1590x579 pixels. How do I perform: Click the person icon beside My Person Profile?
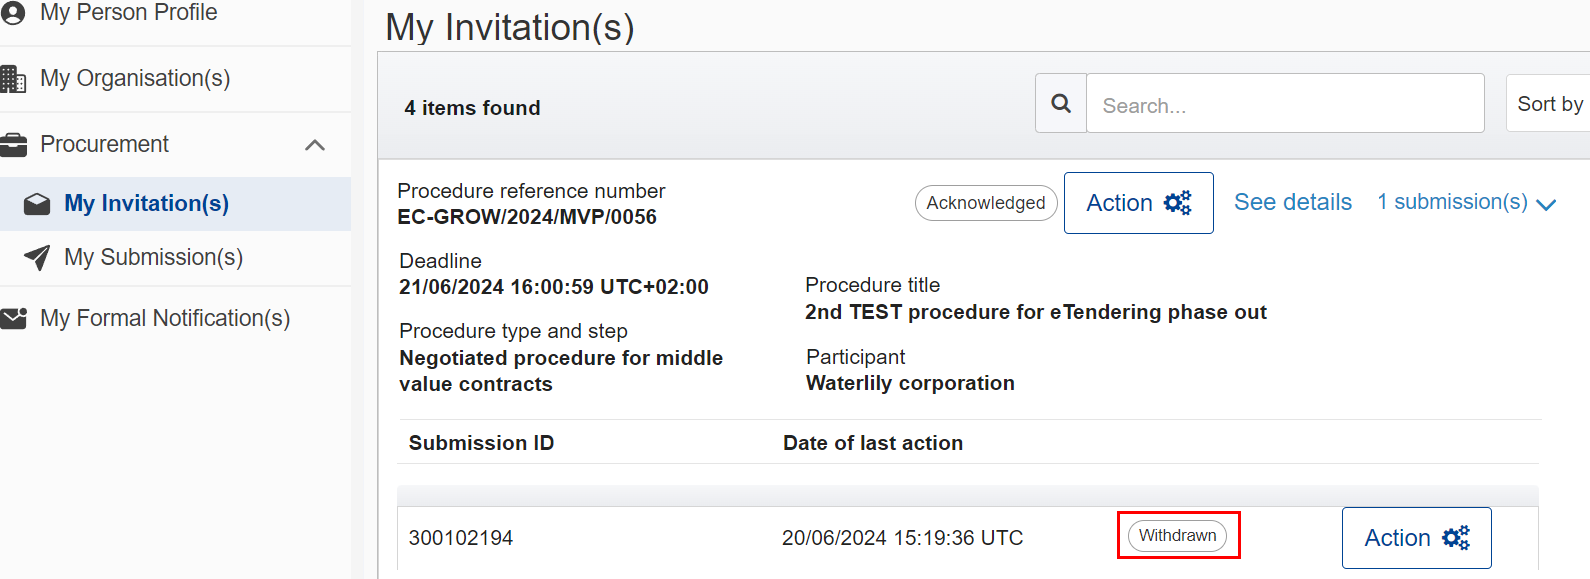[13, 13]
